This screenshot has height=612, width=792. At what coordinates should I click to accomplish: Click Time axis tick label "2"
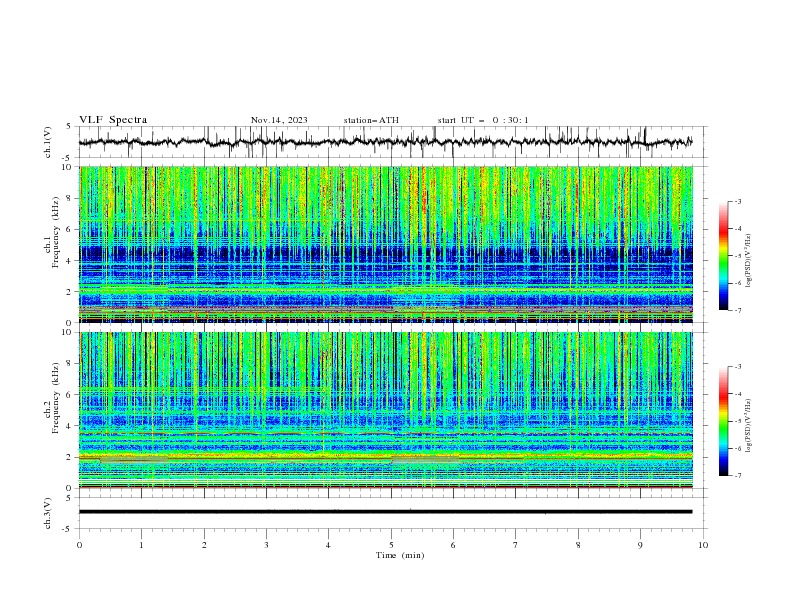click(204, 545)
